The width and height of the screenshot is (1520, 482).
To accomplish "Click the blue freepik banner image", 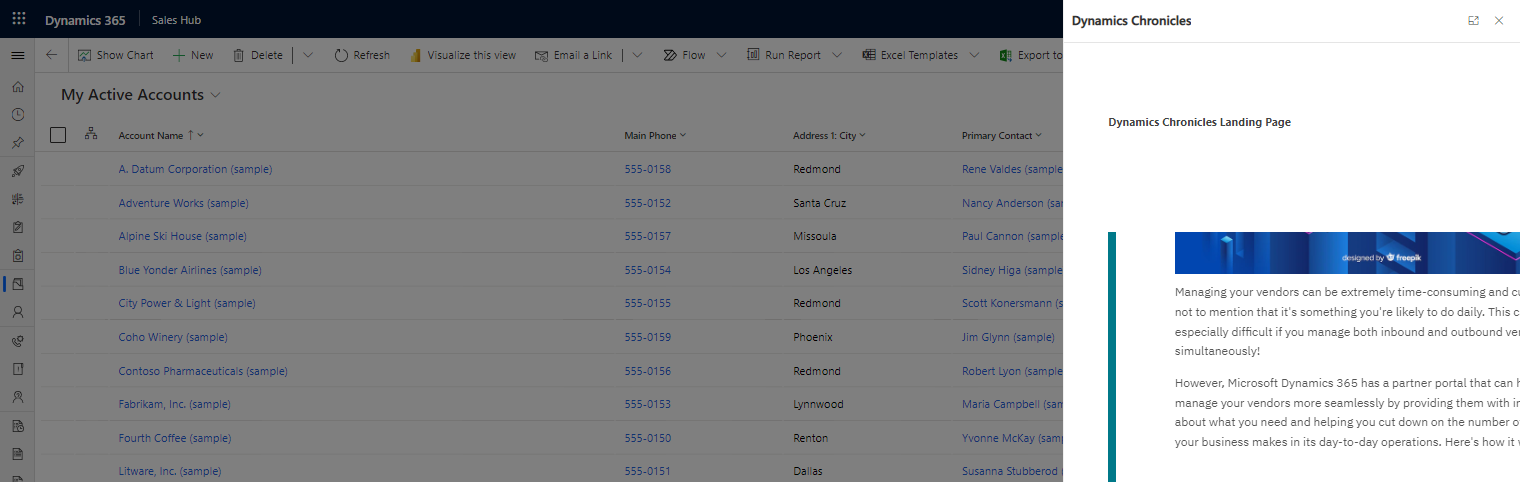I will click(x=1347, y=253).
